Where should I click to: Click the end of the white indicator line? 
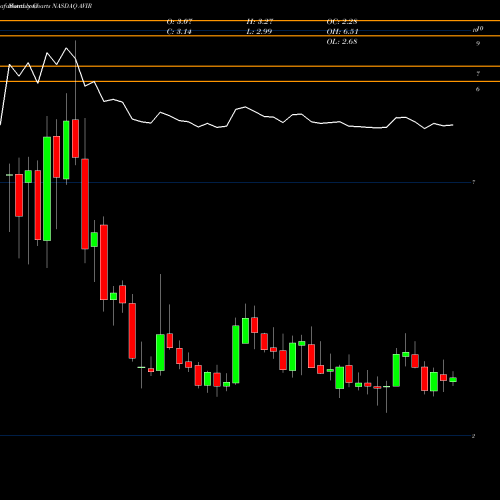(453, 125)
